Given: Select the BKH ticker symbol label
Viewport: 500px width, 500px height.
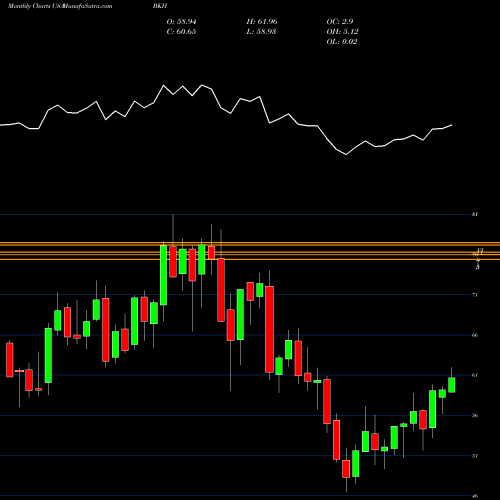Looking at the screenshot, I should pos(160,6).
